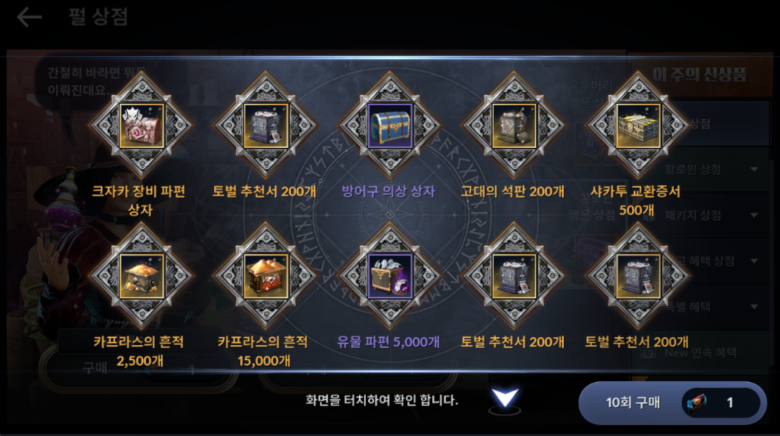The image size is (780, 436).
Task: Tap the top-row 토벌 추천서 200개 icon
Action: click(x=266, y=125)
